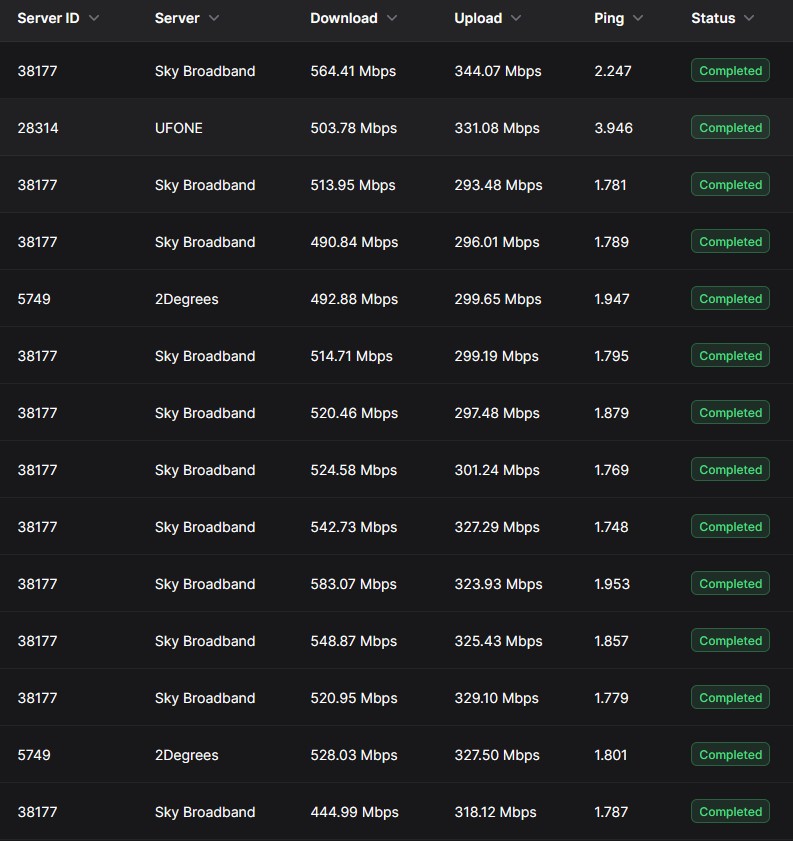Open the Server column sort chevron
Screen dimensions: 793x841
point(214,18)
